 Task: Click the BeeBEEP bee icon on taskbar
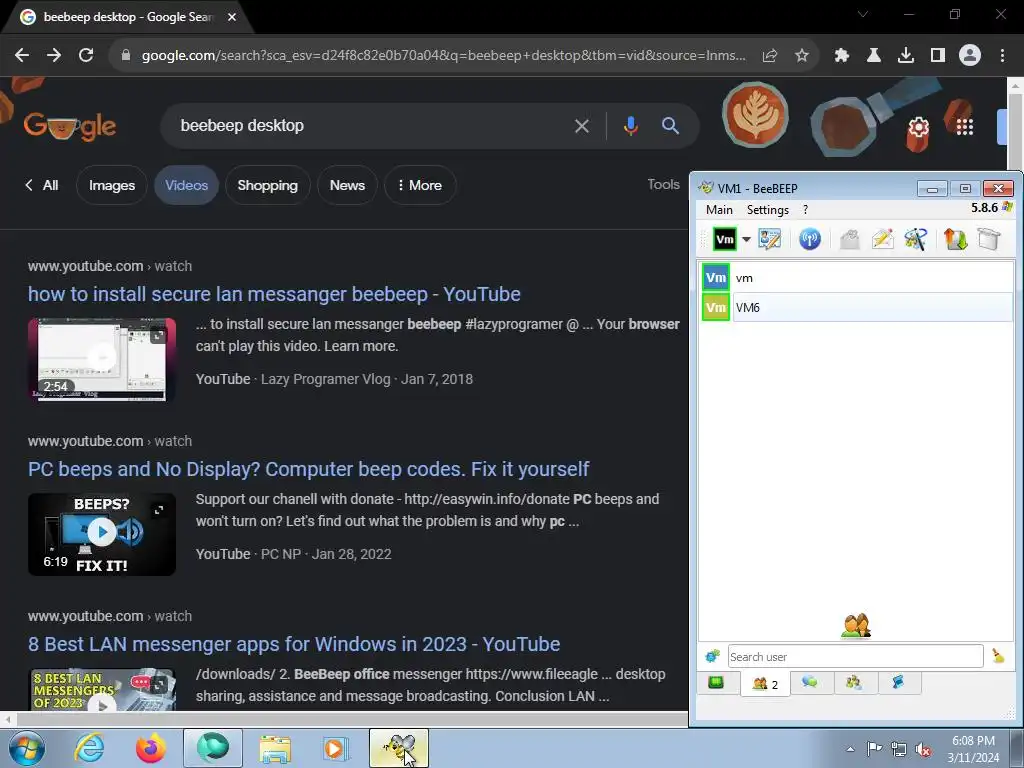point(399,748)
